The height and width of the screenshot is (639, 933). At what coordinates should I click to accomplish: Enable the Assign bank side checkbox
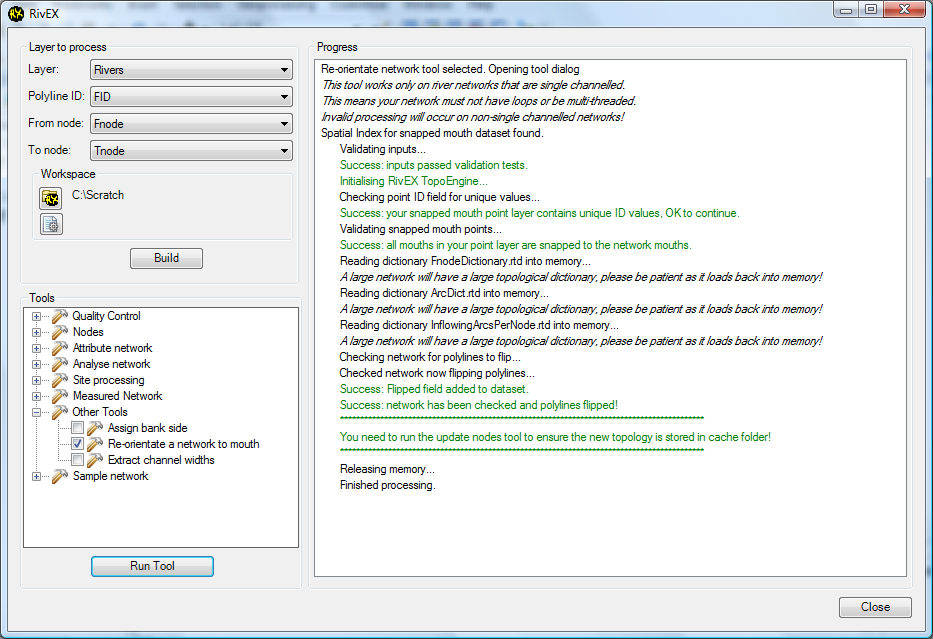point(77,428)
